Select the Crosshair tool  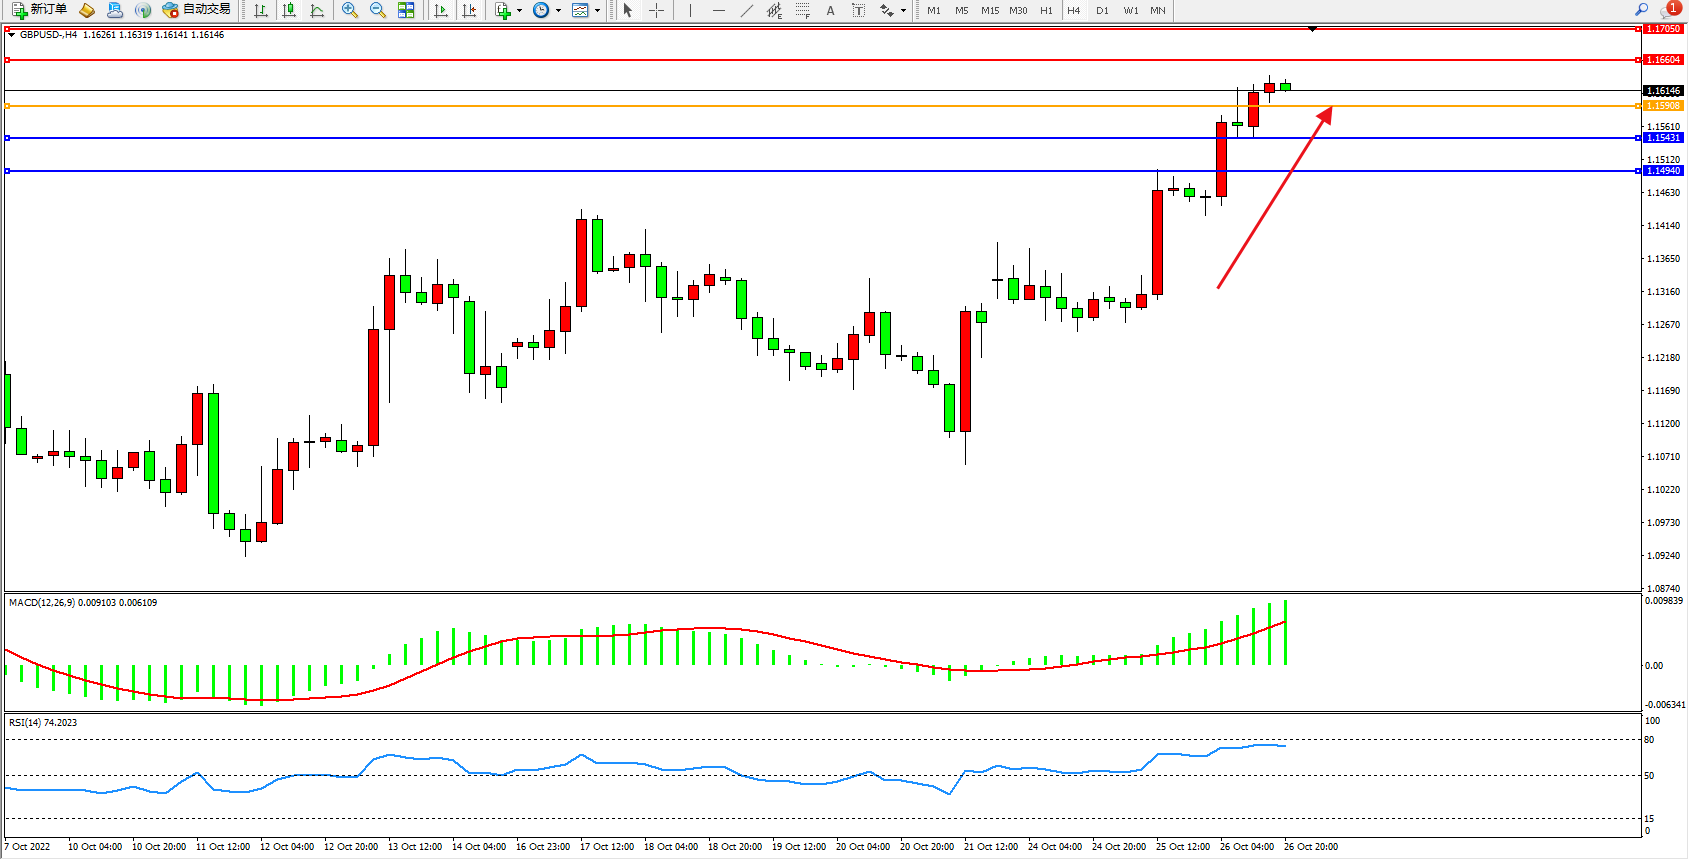(656, 10)
